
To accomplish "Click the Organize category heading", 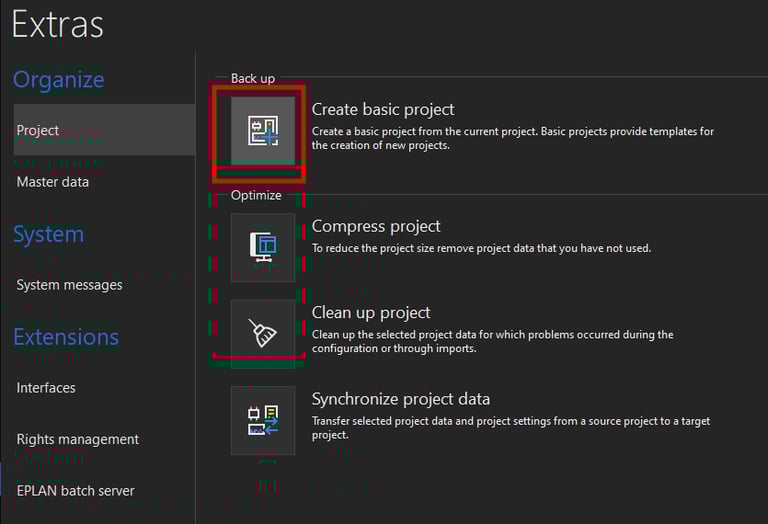I will click(58, 80).
